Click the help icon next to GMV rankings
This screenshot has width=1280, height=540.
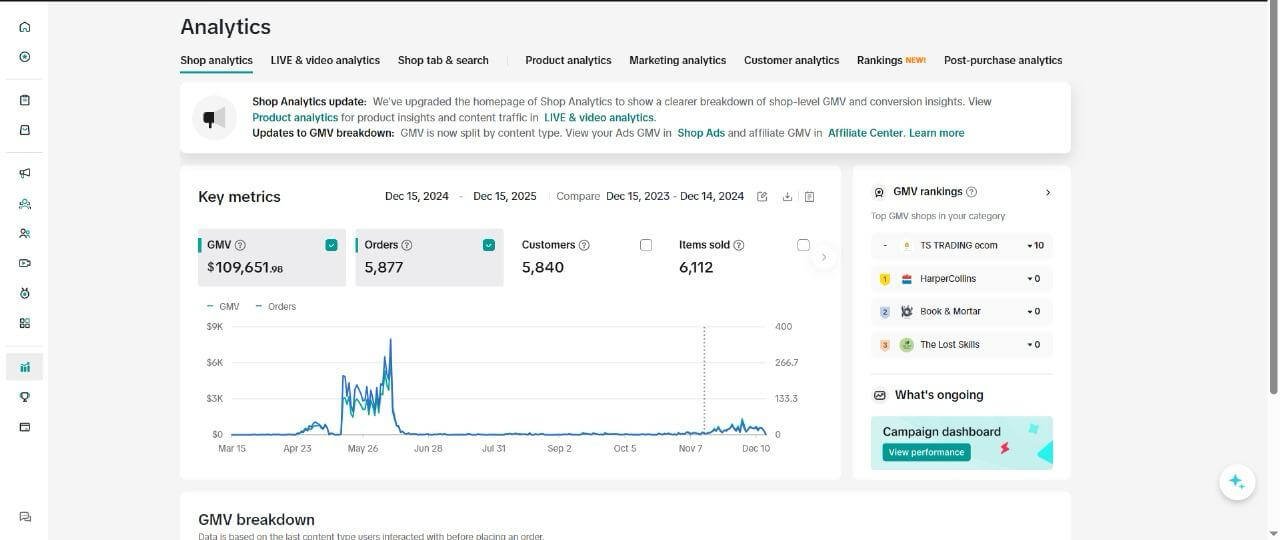coord(972,192)
